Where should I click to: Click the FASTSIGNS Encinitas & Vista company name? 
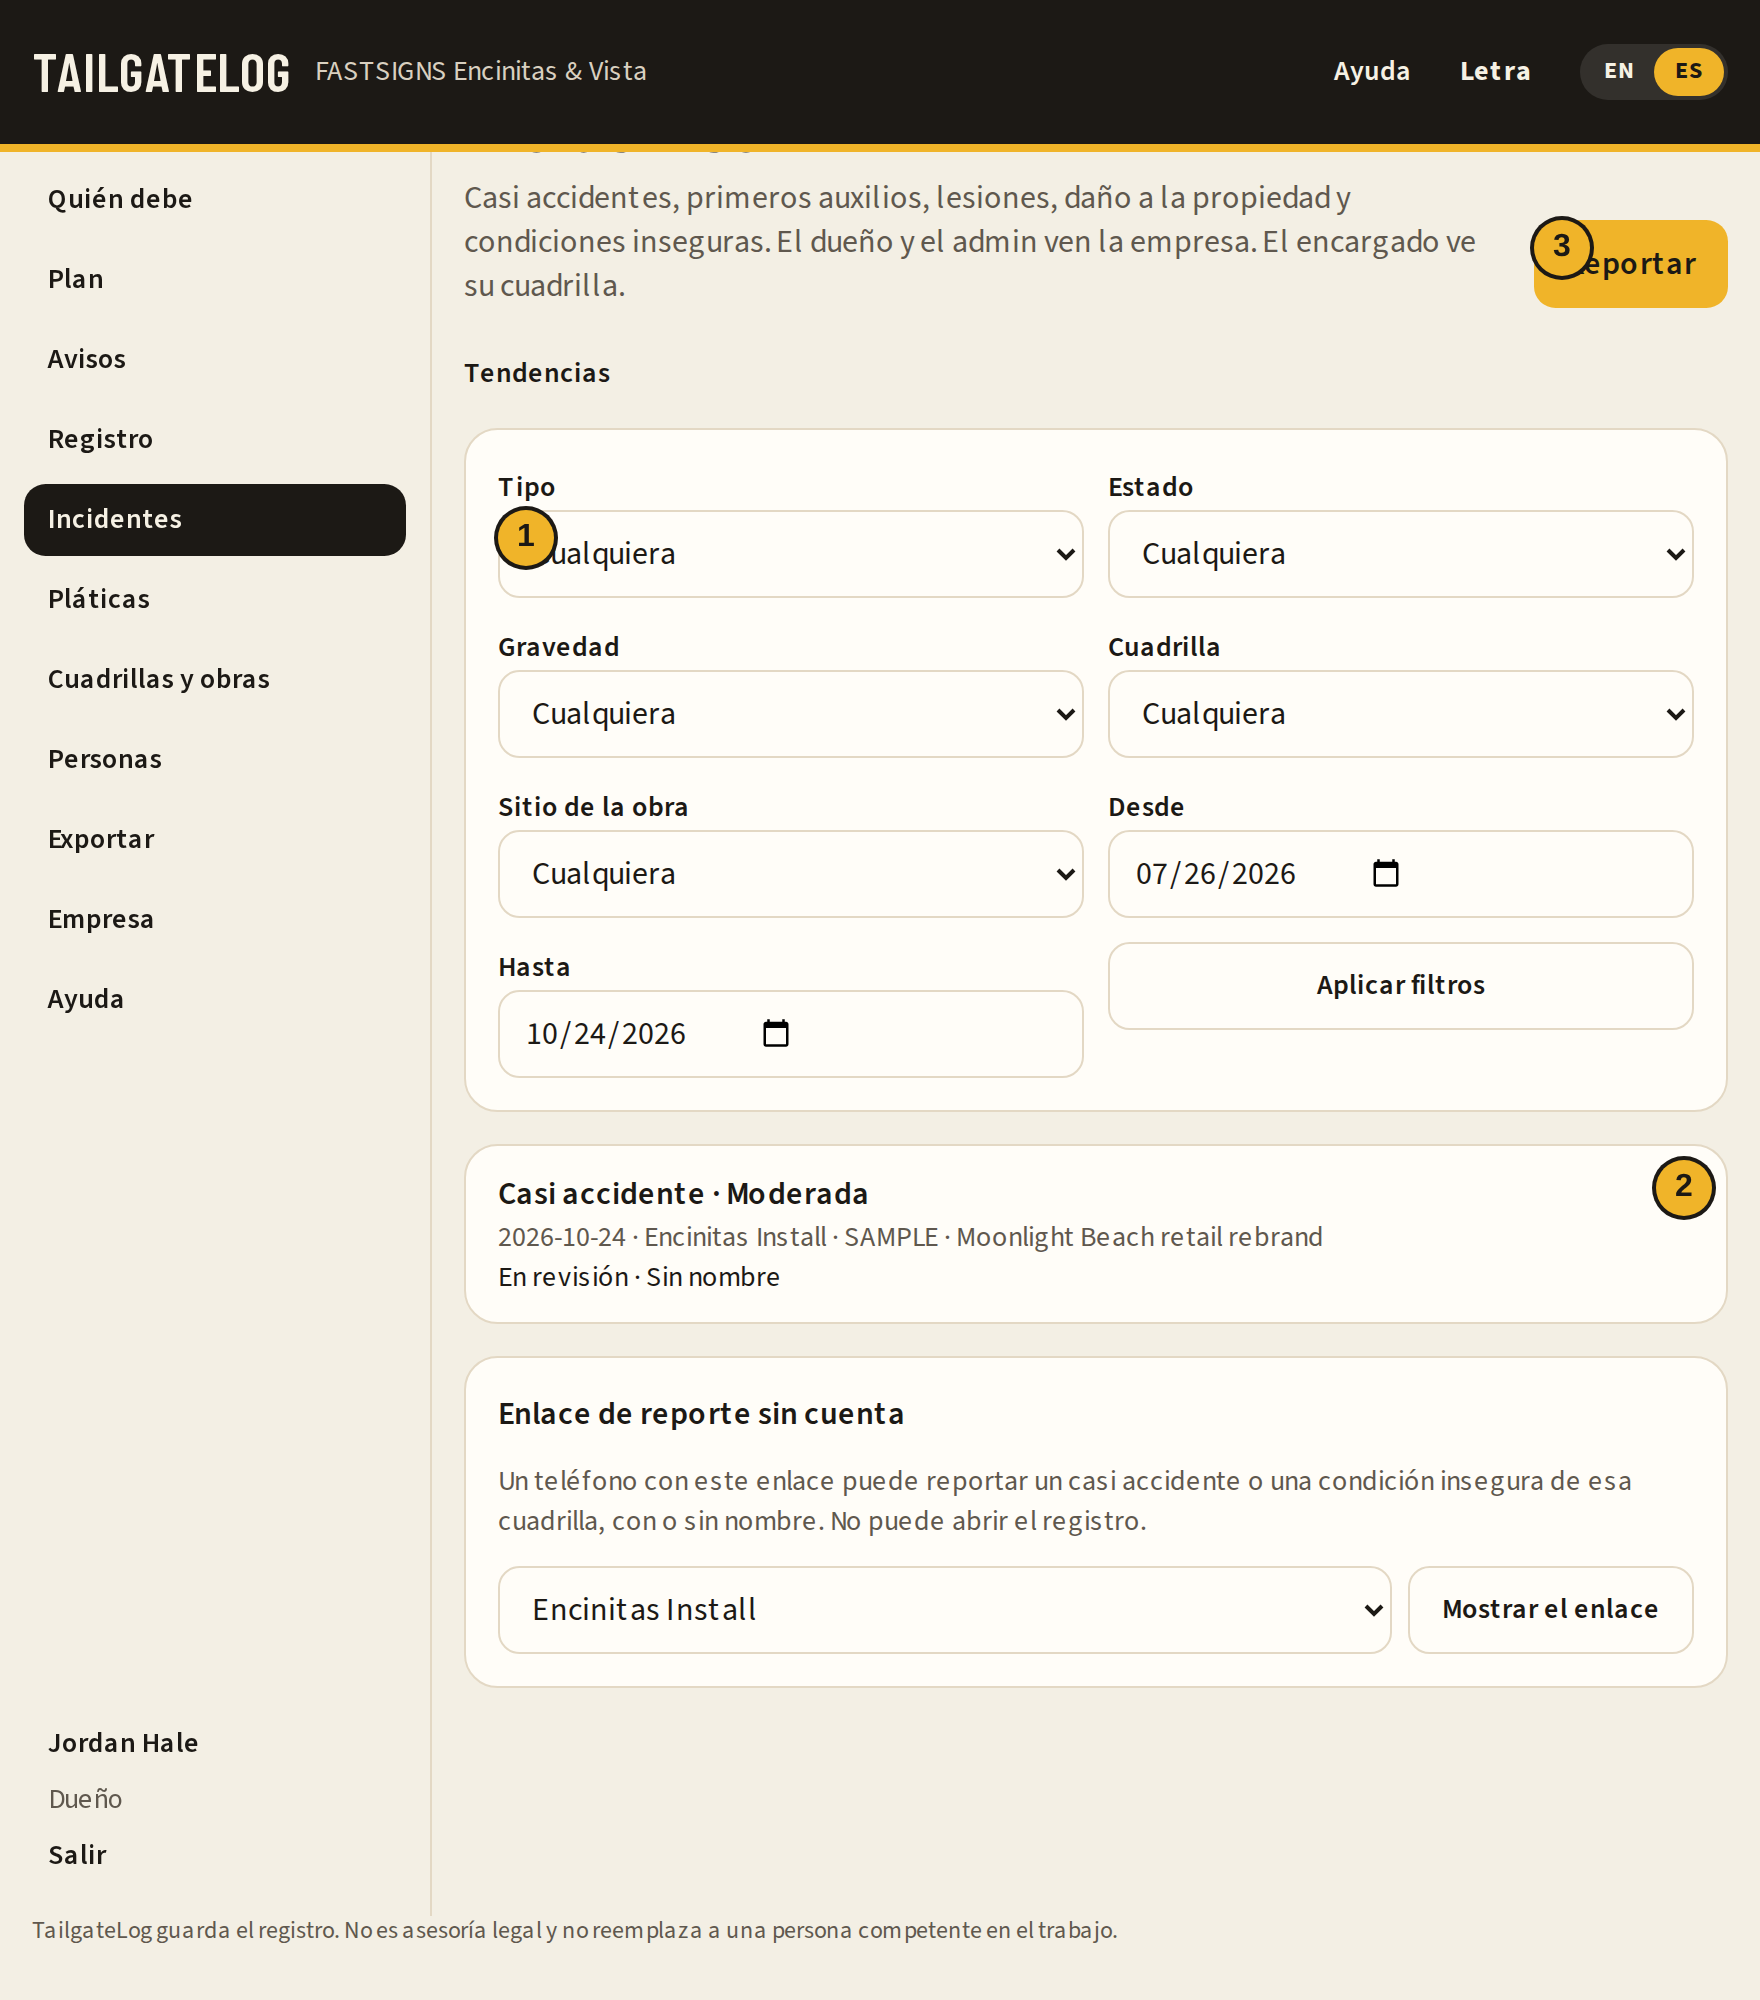point(481,71)
